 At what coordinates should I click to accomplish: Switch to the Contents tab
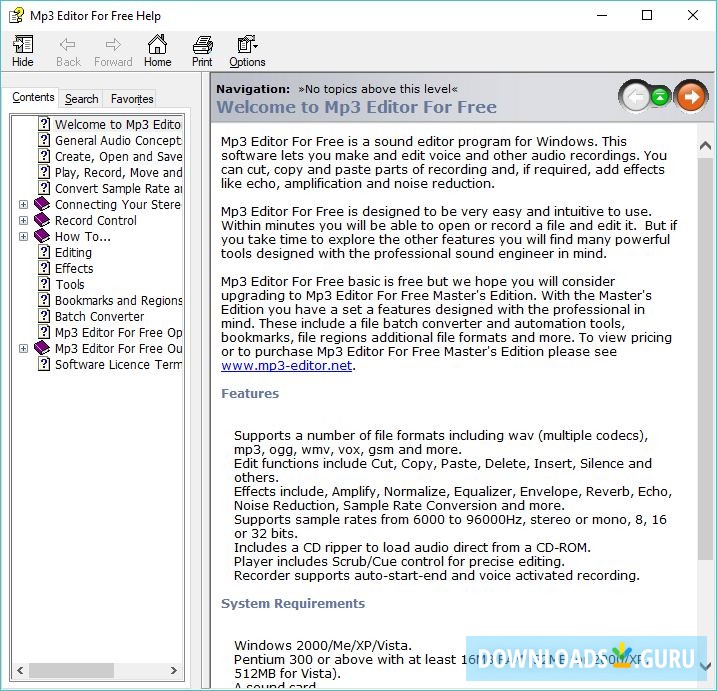(33, 97)
